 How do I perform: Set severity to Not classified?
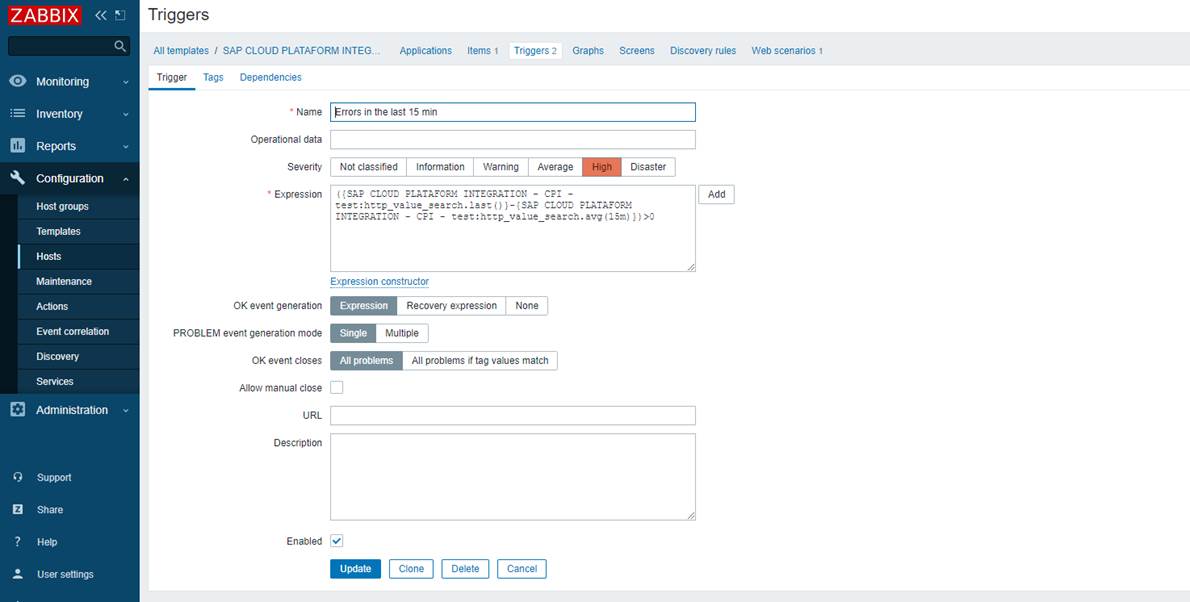368,167
